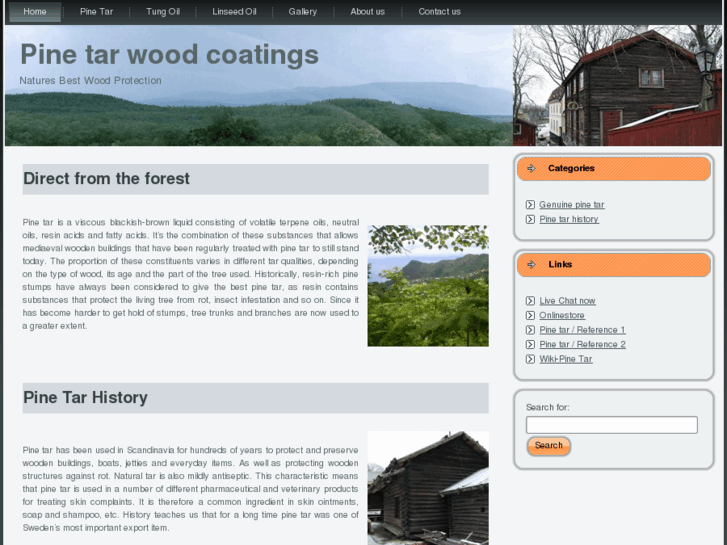The width and height of the screenshot is (727, 545).
Task: Click the arrow icon beside Links heading
Action: (531, 265)
